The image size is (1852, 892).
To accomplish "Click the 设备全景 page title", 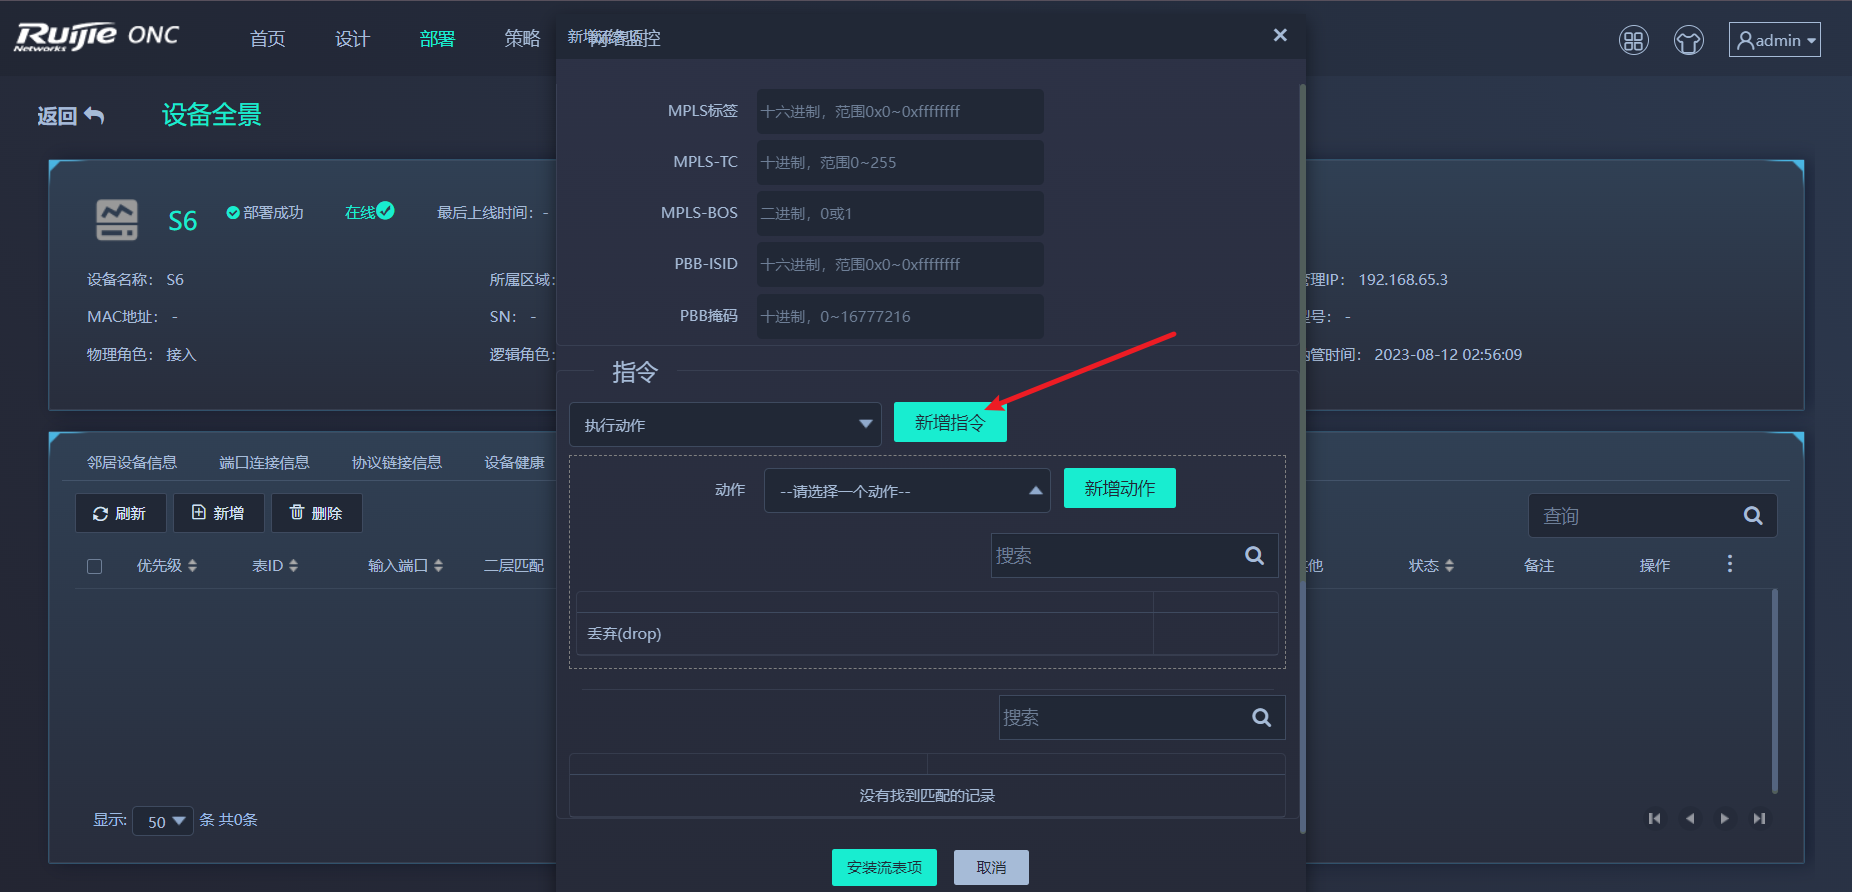I will coord(212,115).
